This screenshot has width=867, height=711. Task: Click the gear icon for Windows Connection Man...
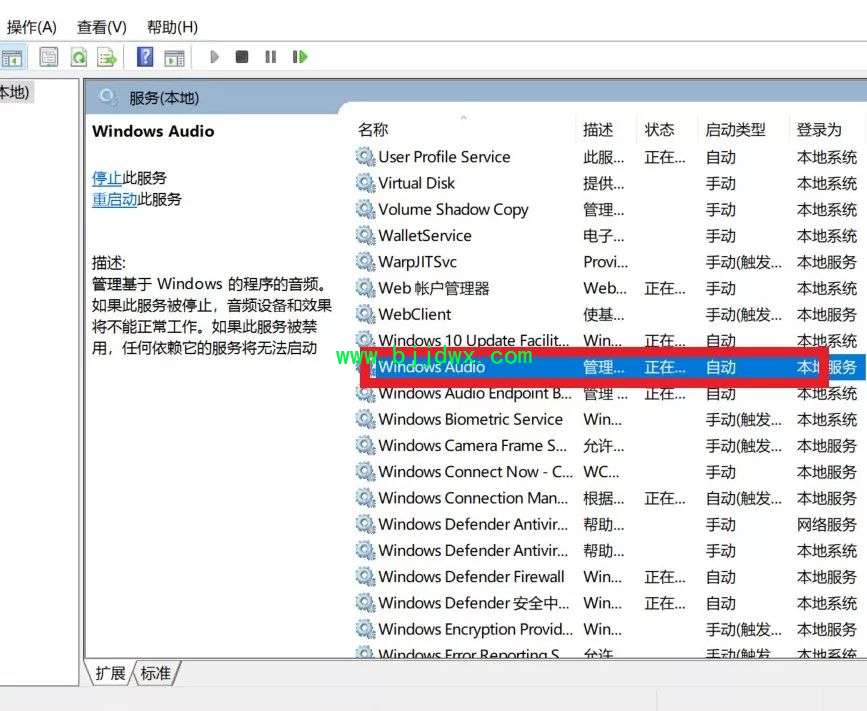pos(365,498)
